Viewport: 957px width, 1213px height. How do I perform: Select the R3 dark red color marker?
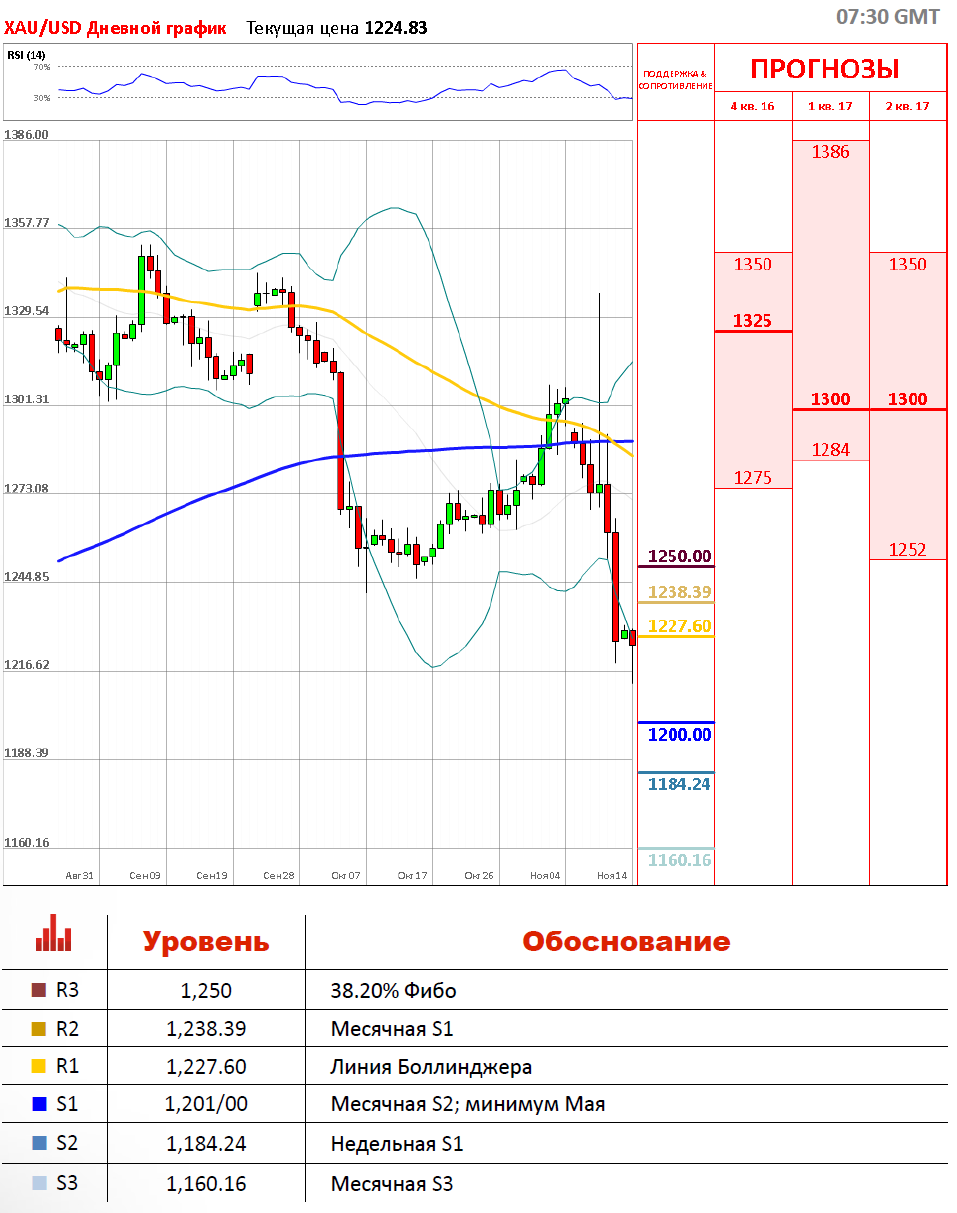point(39,991)
